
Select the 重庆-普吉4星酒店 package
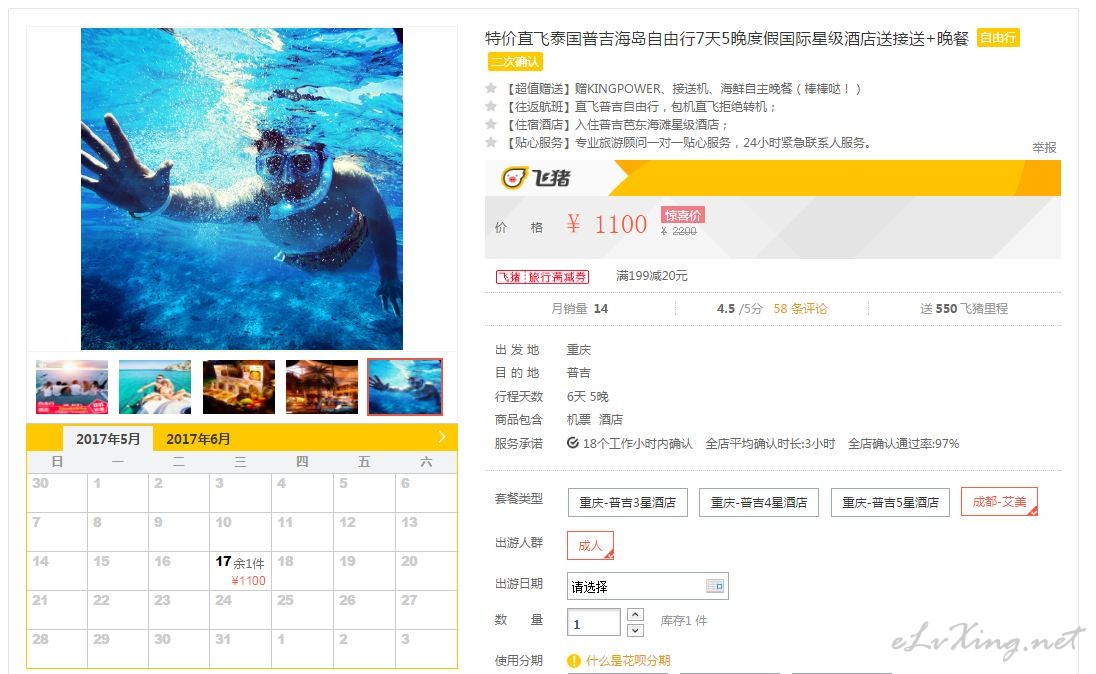pyautogui.click(x=759, y=502)
